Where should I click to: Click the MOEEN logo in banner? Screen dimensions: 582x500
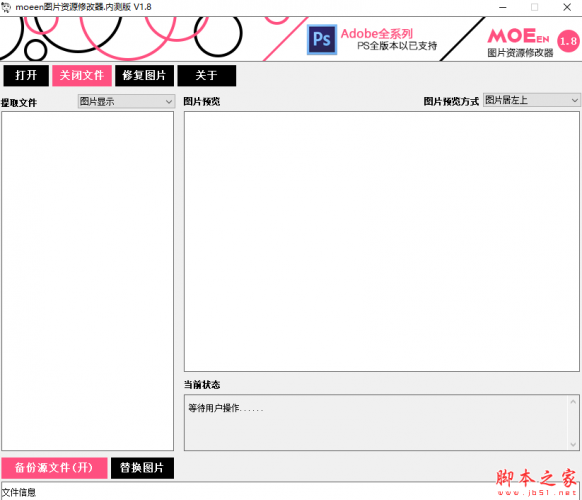(x=519, y=36)
